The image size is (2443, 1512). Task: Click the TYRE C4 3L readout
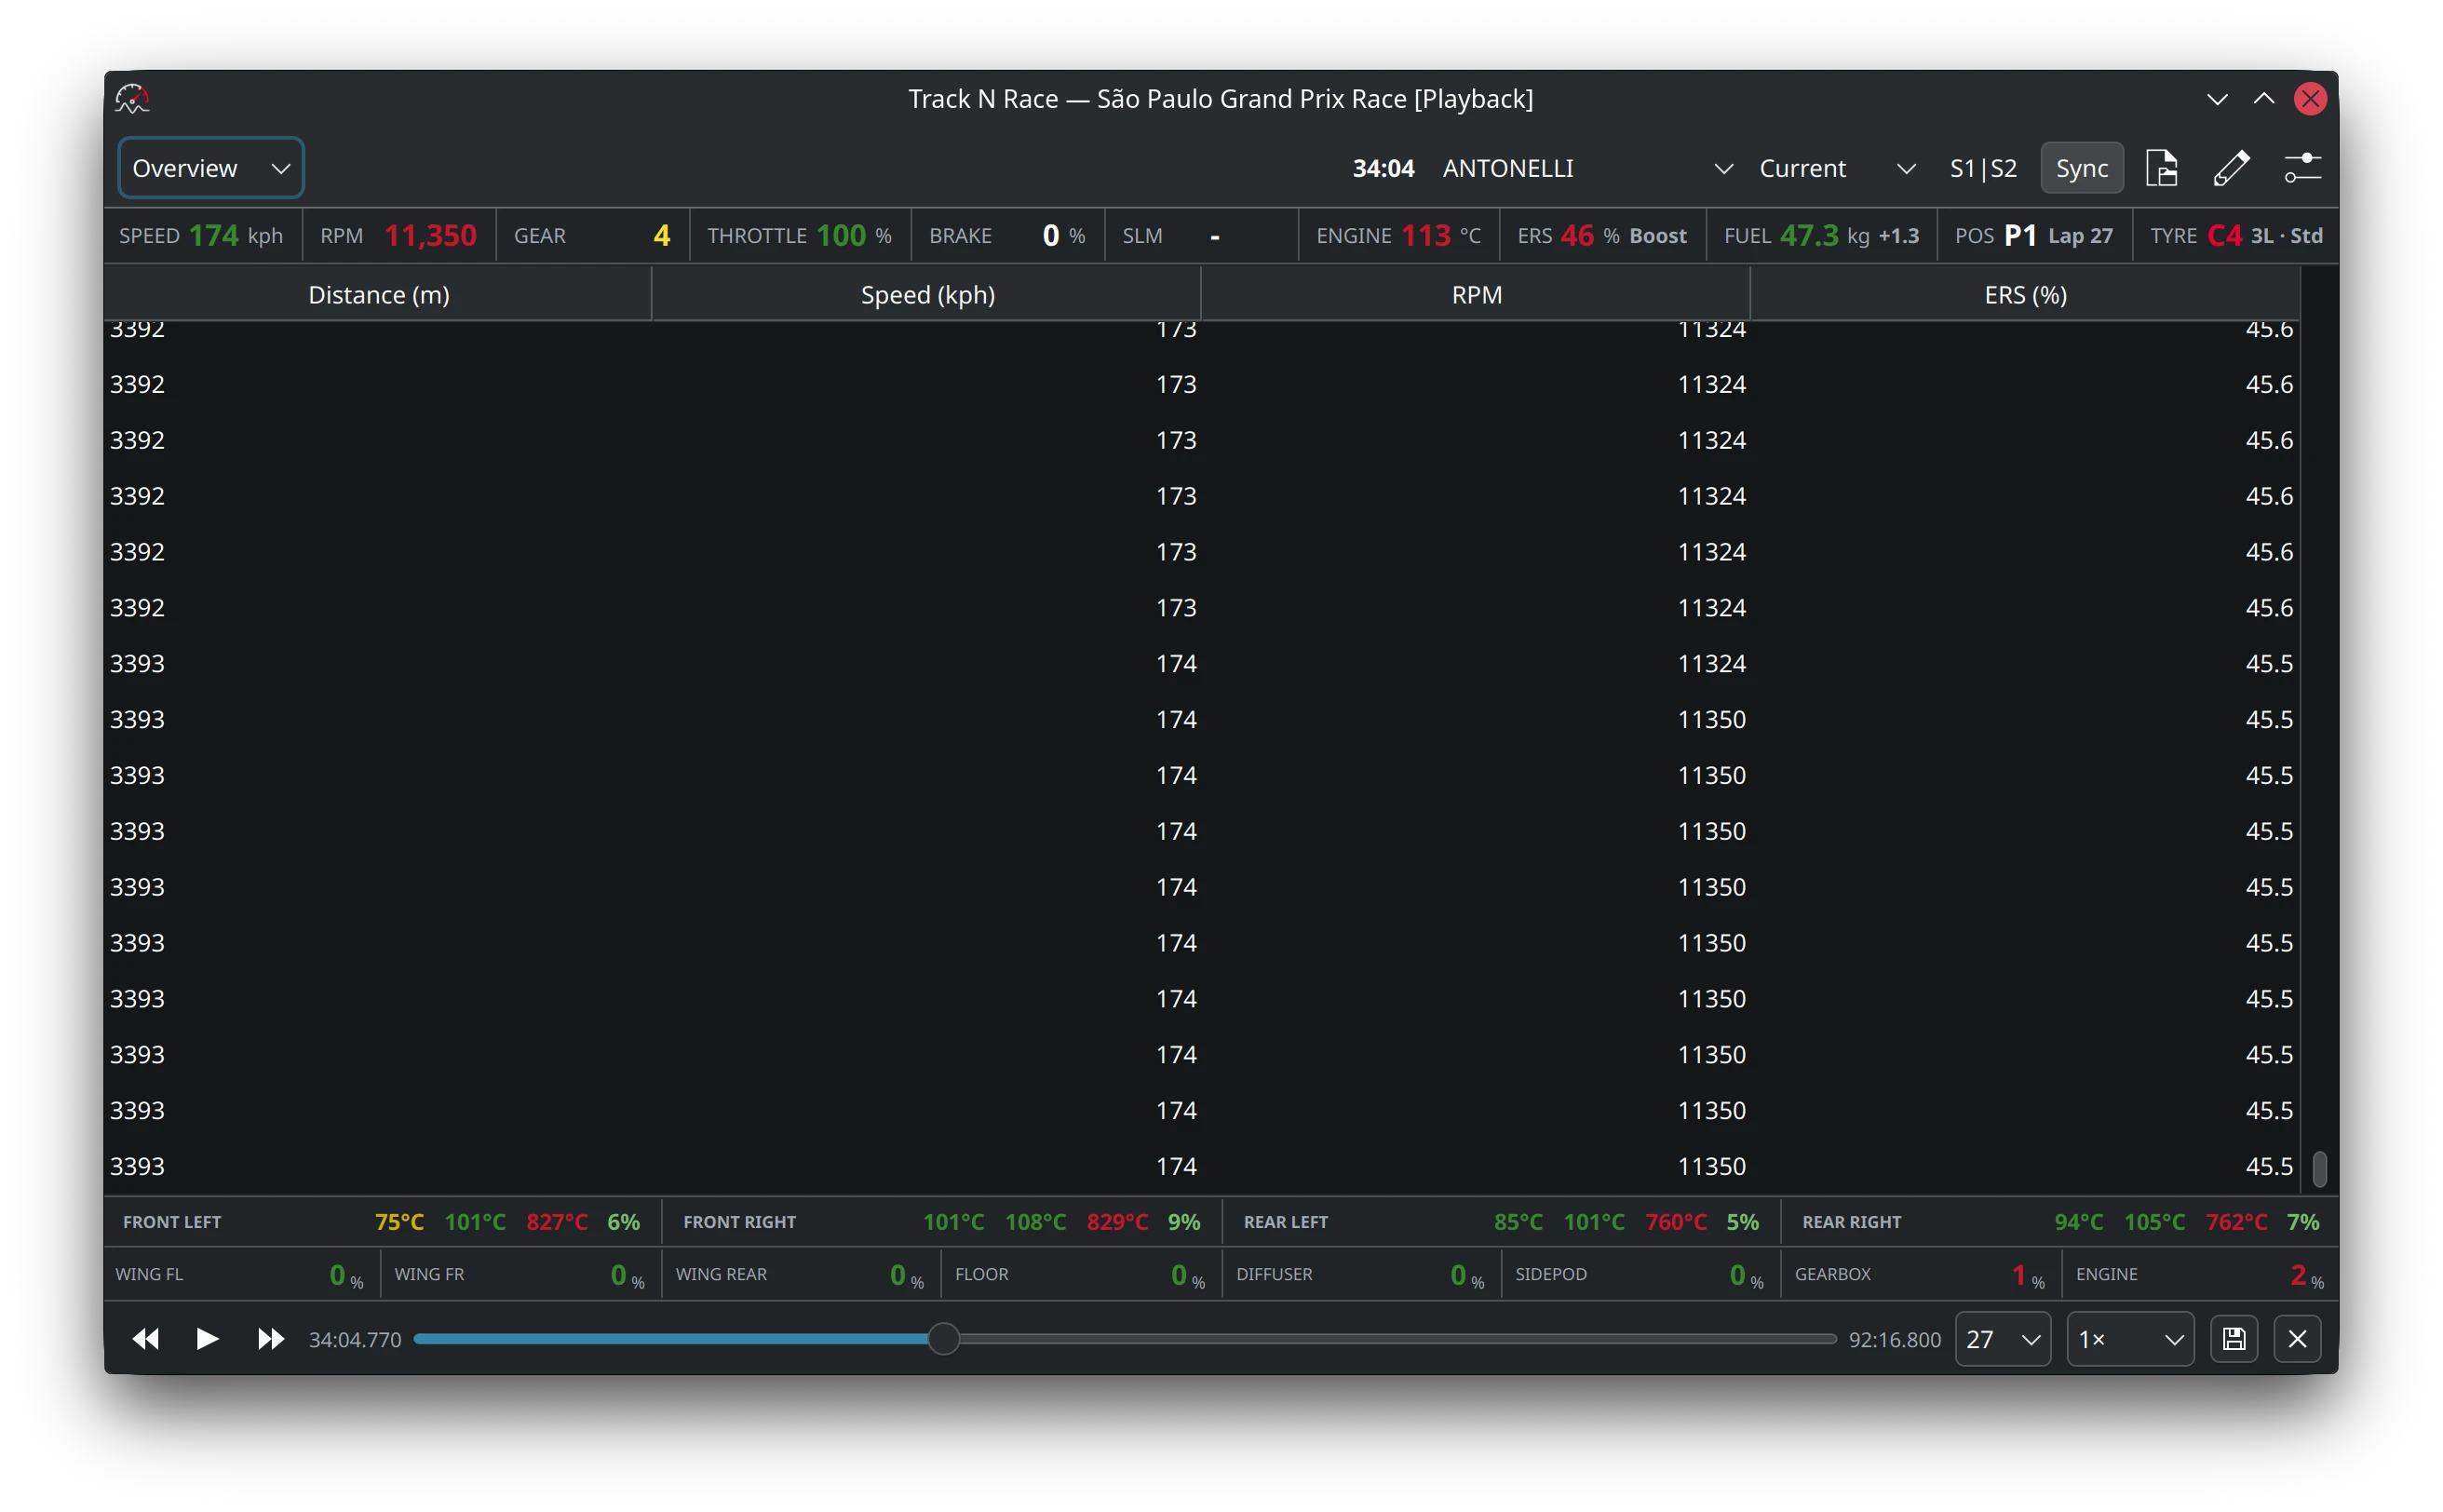coord(2235,236)
